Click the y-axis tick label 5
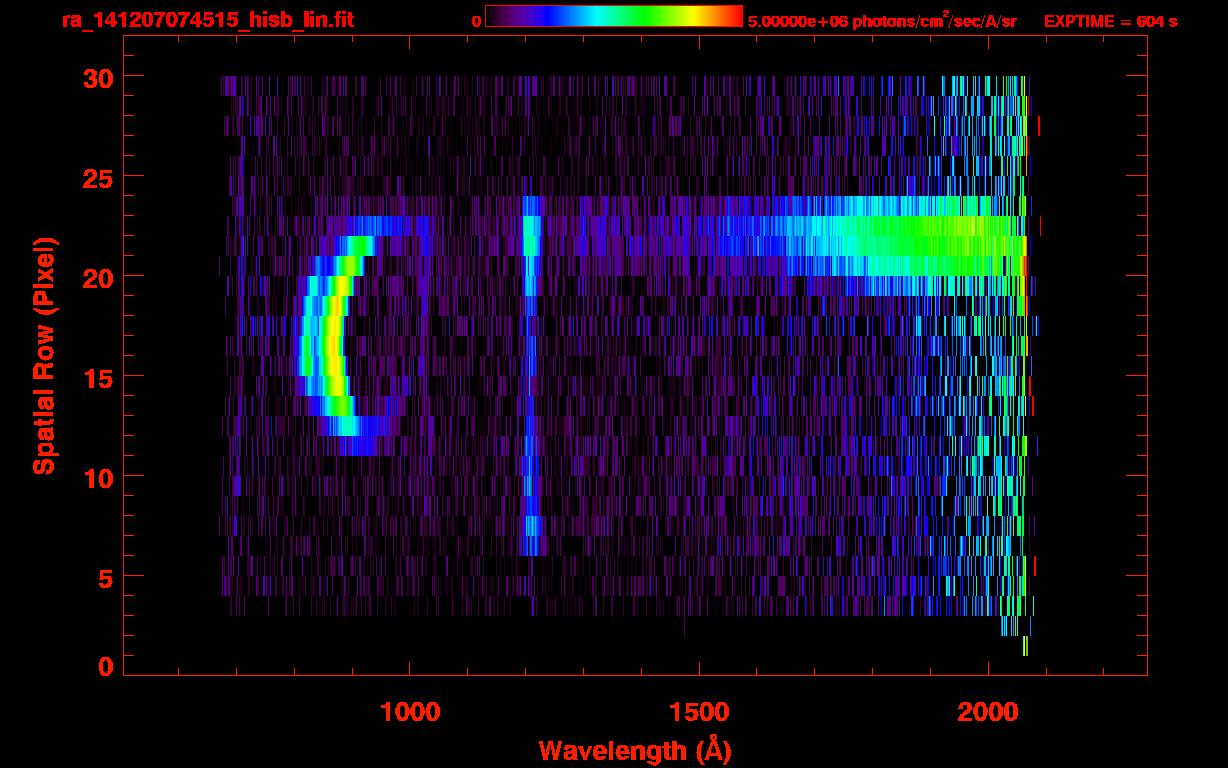 [x=104, y=577]
